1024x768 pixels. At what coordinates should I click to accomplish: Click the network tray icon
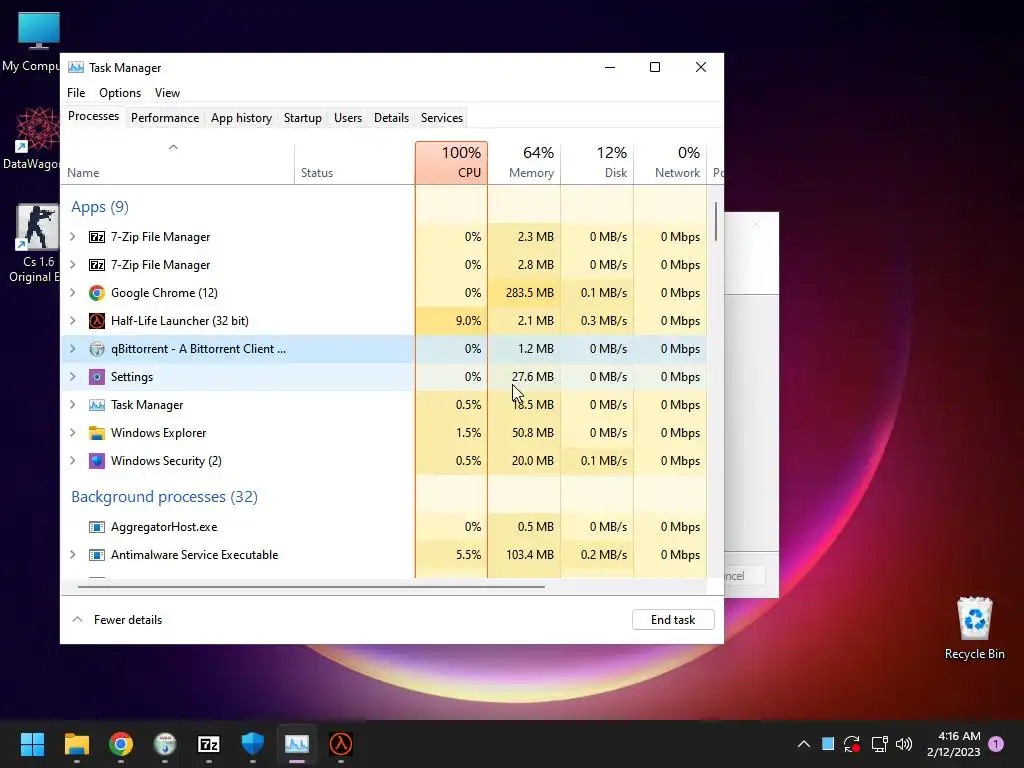pos(879,744)
